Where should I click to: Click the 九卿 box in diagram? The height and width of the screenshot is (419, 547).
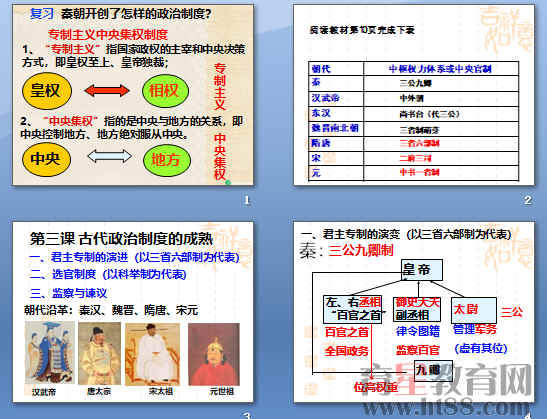(x=434, y=371)
